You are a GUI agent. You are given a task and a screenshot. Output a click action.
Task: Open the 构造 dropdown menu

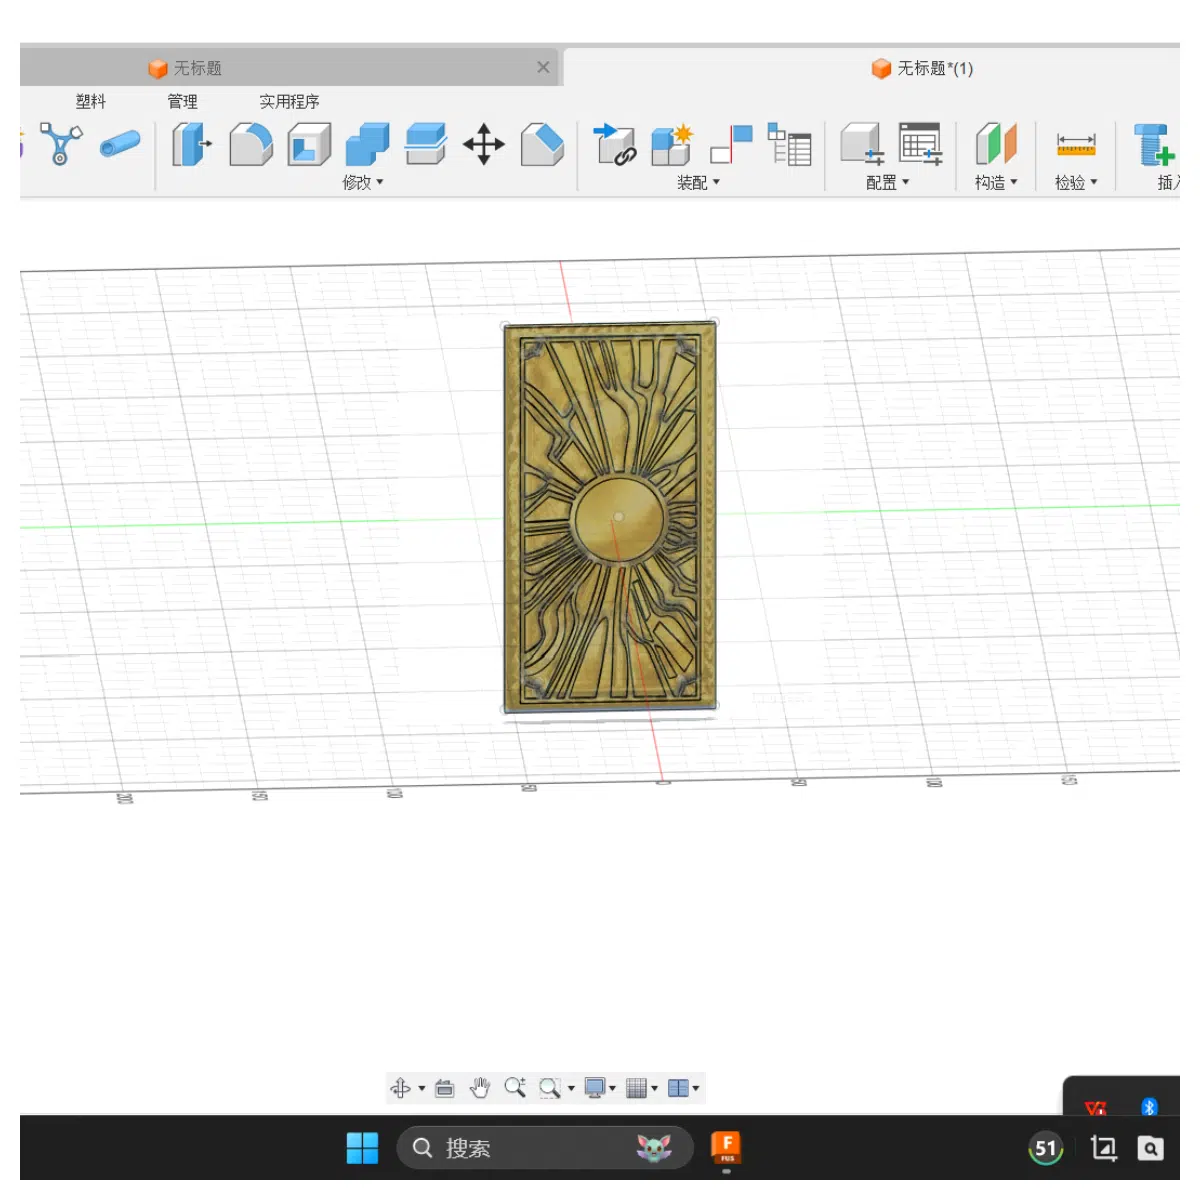pos(996,182)
